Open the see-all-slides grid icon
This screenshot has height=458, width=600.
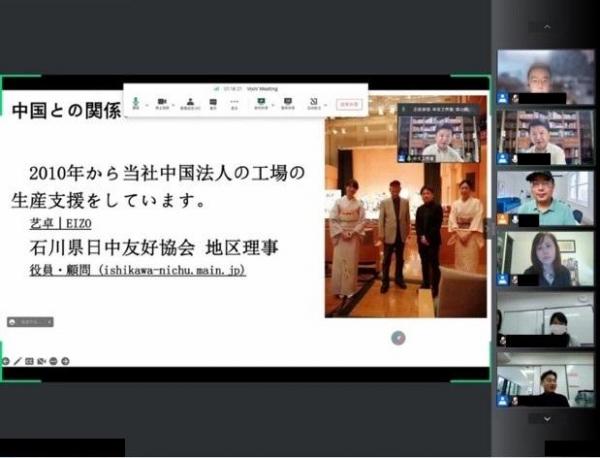coord(29,361)
